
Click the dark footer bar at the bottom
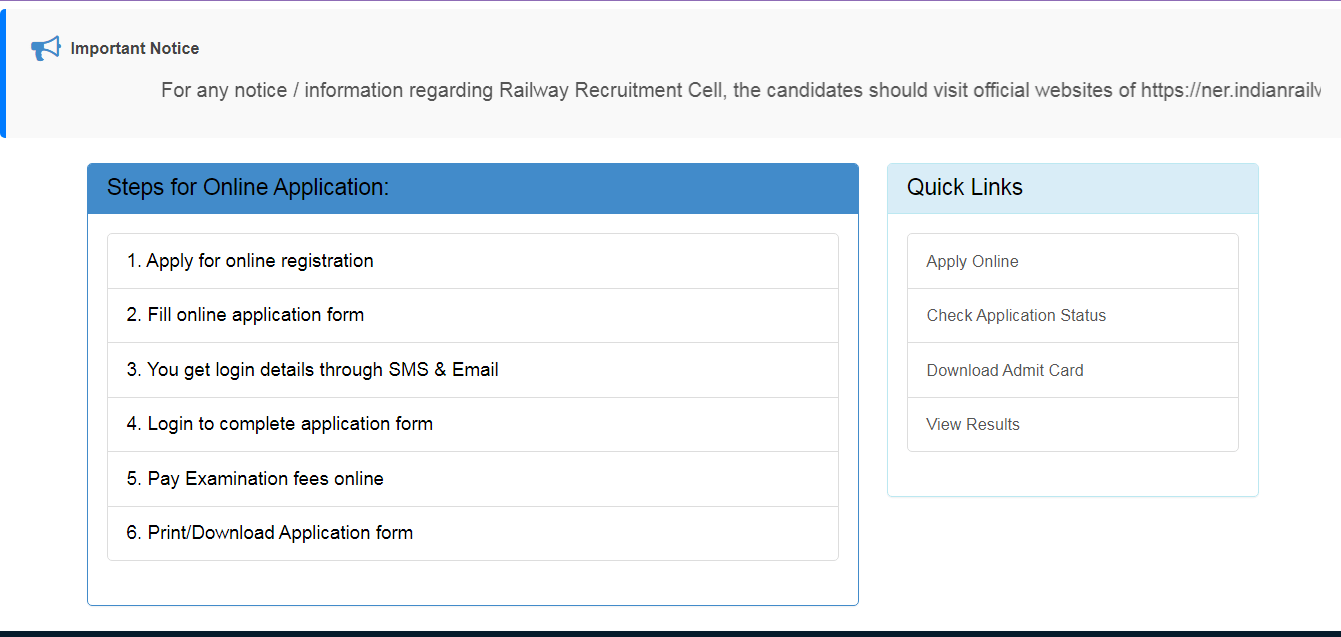pos(670,633)
